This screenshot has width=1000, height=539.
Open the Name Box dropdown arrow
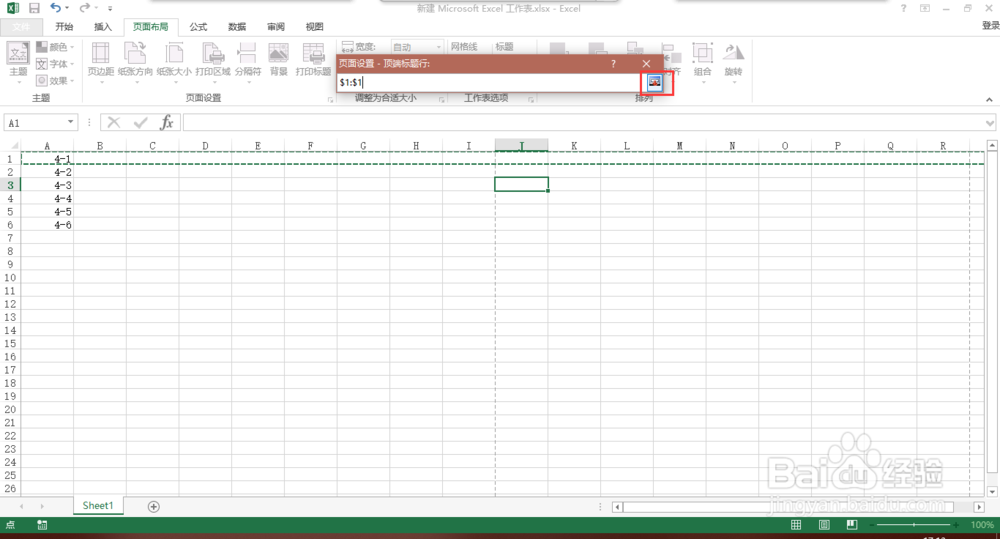(70, 122)
